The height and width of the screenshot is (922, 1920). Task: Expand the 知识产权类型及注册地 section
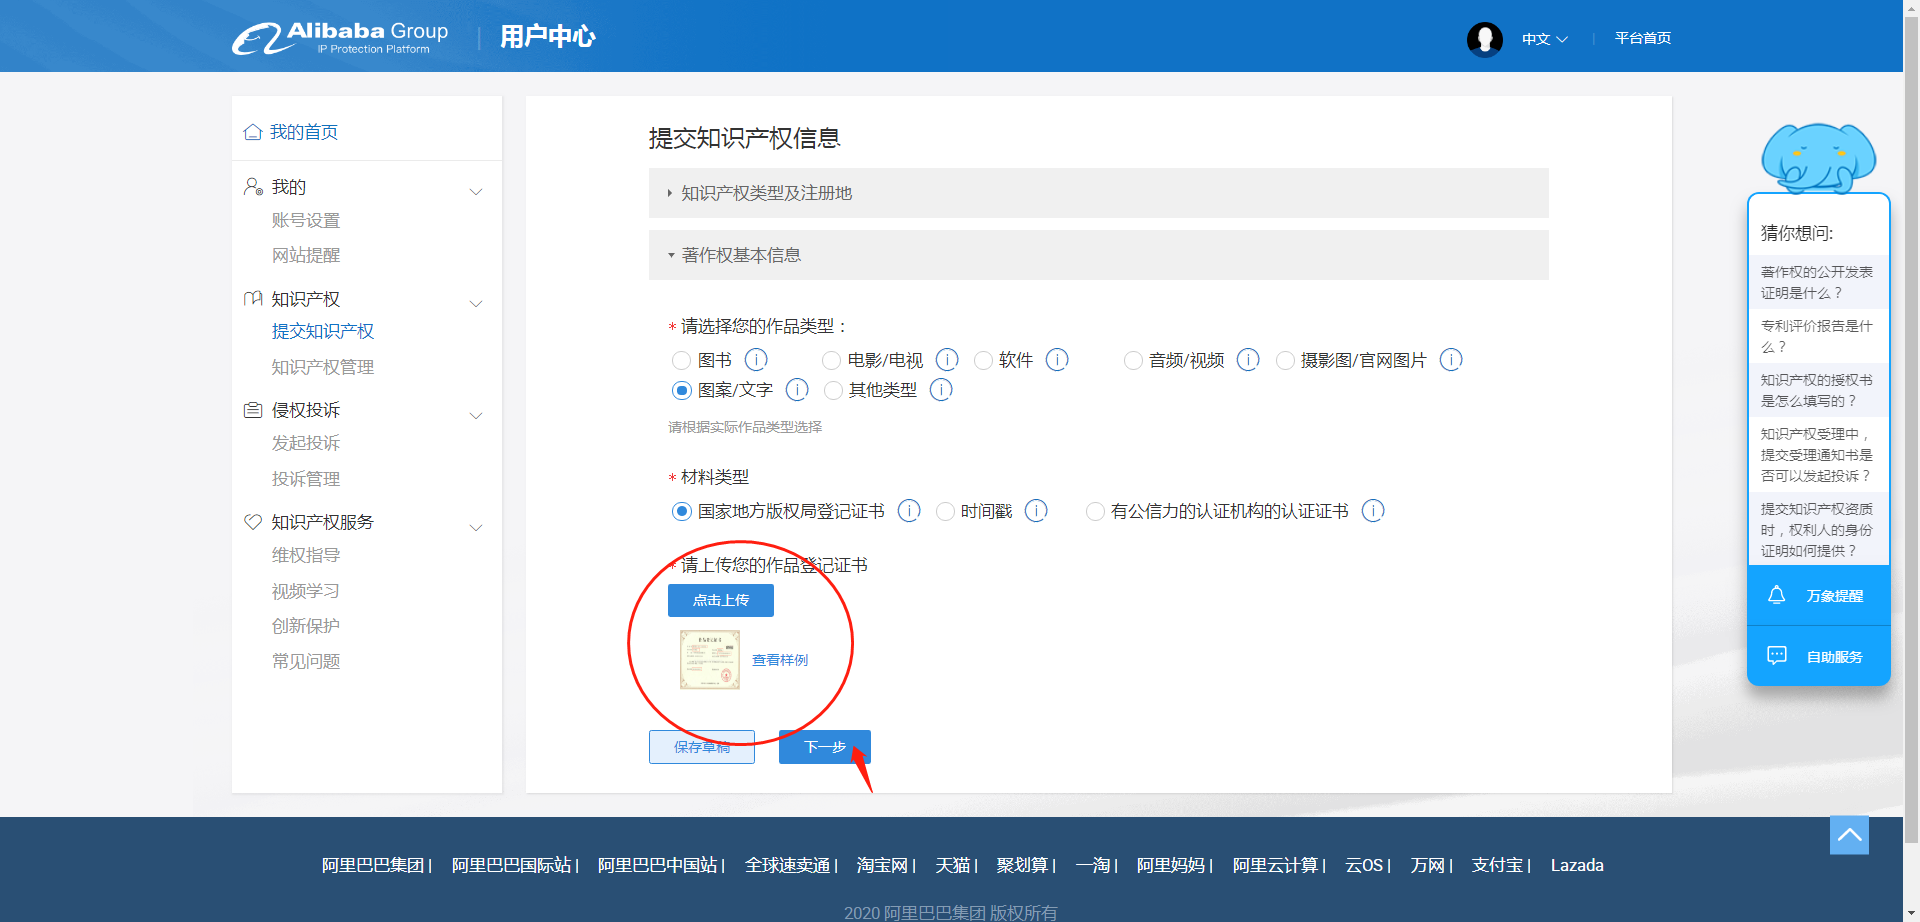tap(1098, 193)
